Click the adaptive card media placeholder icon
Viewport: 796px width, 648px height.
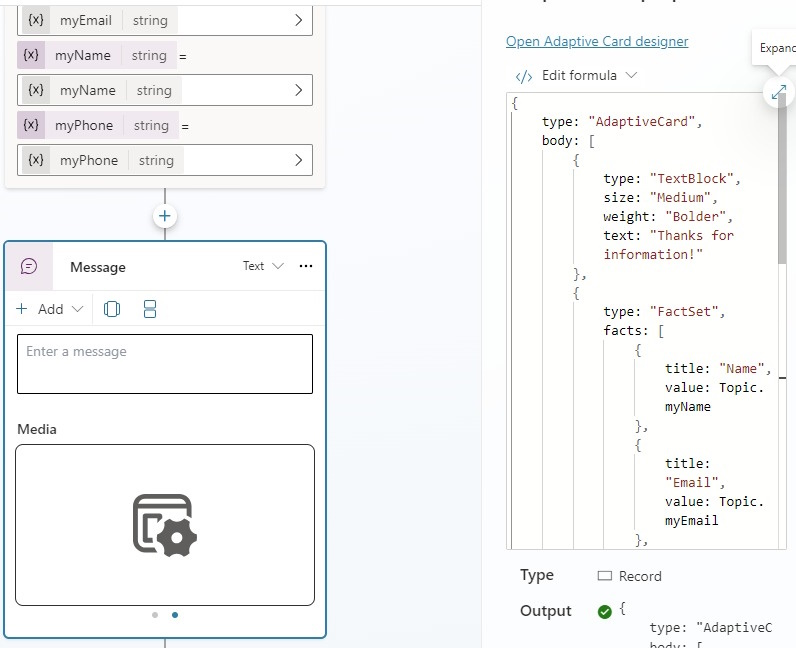(x=165, y=524)
